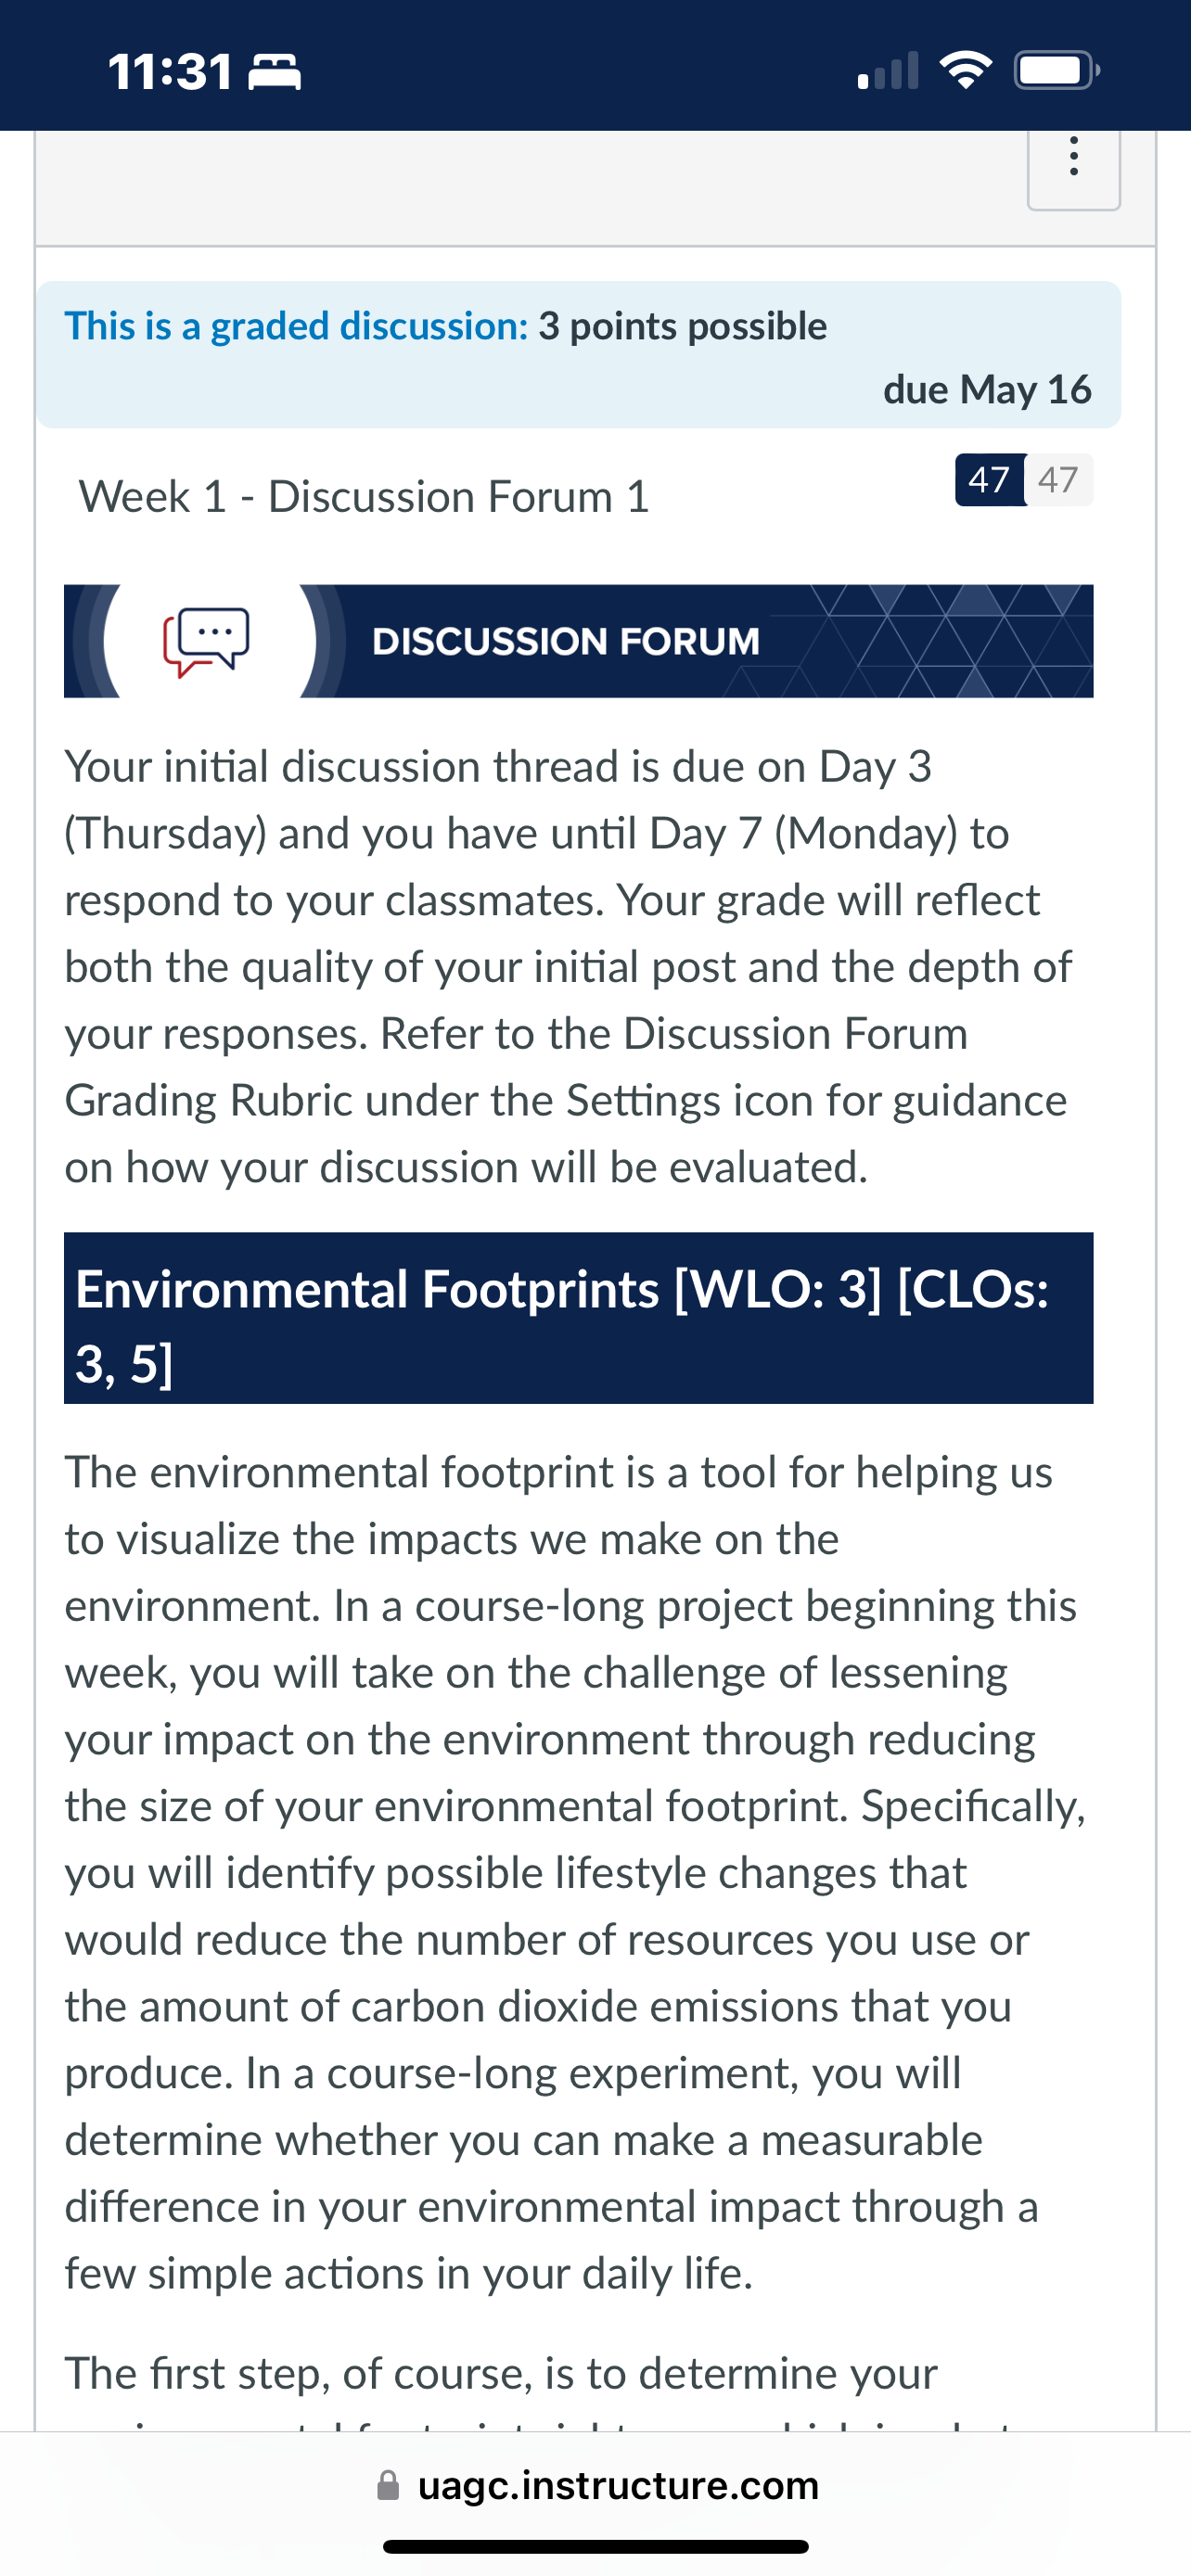Viewport: 1191px width, 2576px height.
Task: Tap the 'This is a graded discussion' text
Action: click(297, 326)
